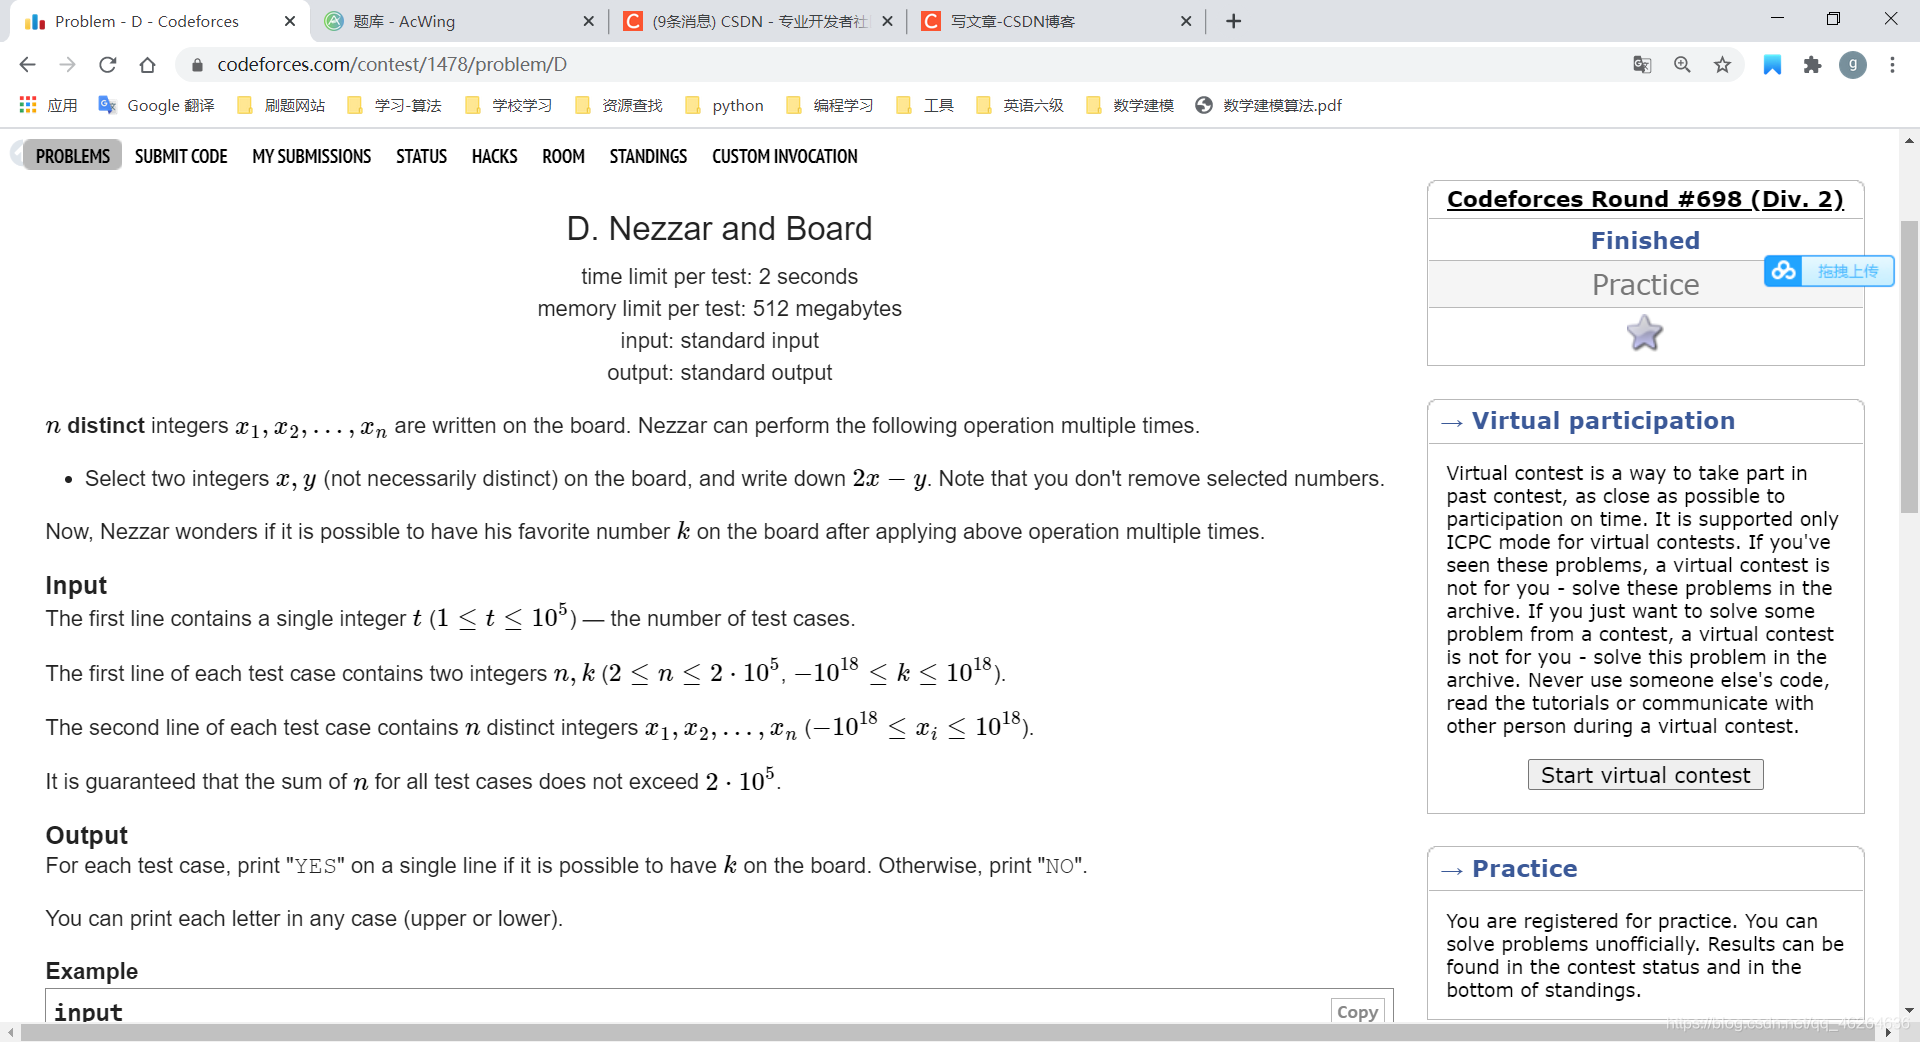Open the Chrome three-dot menu
The image size is (1920, 1042).
[1892, 65]
